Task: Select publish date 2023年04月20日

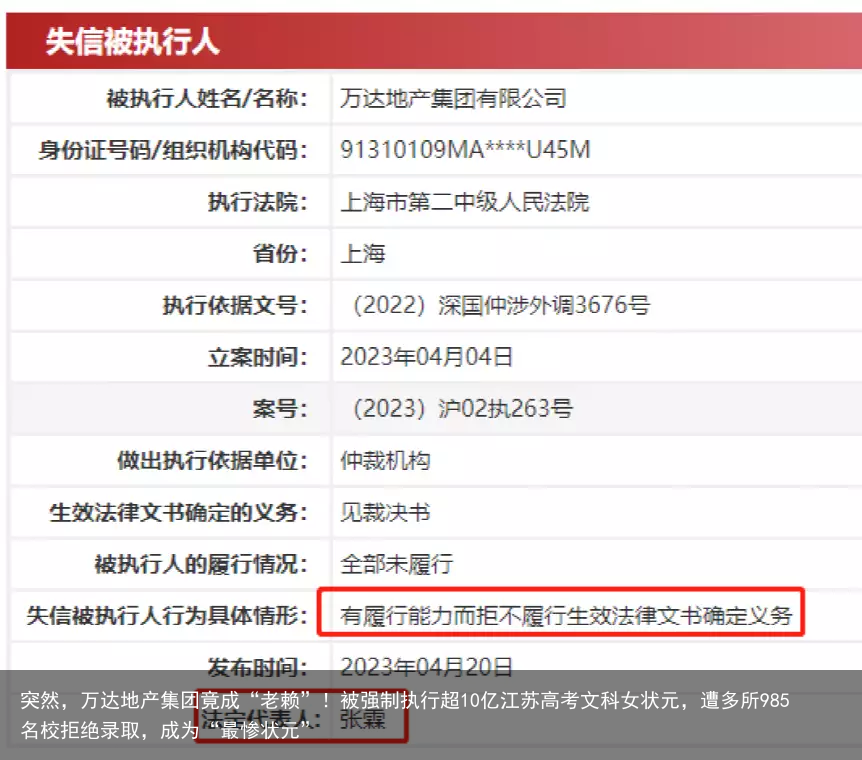Action: [426, 667]
